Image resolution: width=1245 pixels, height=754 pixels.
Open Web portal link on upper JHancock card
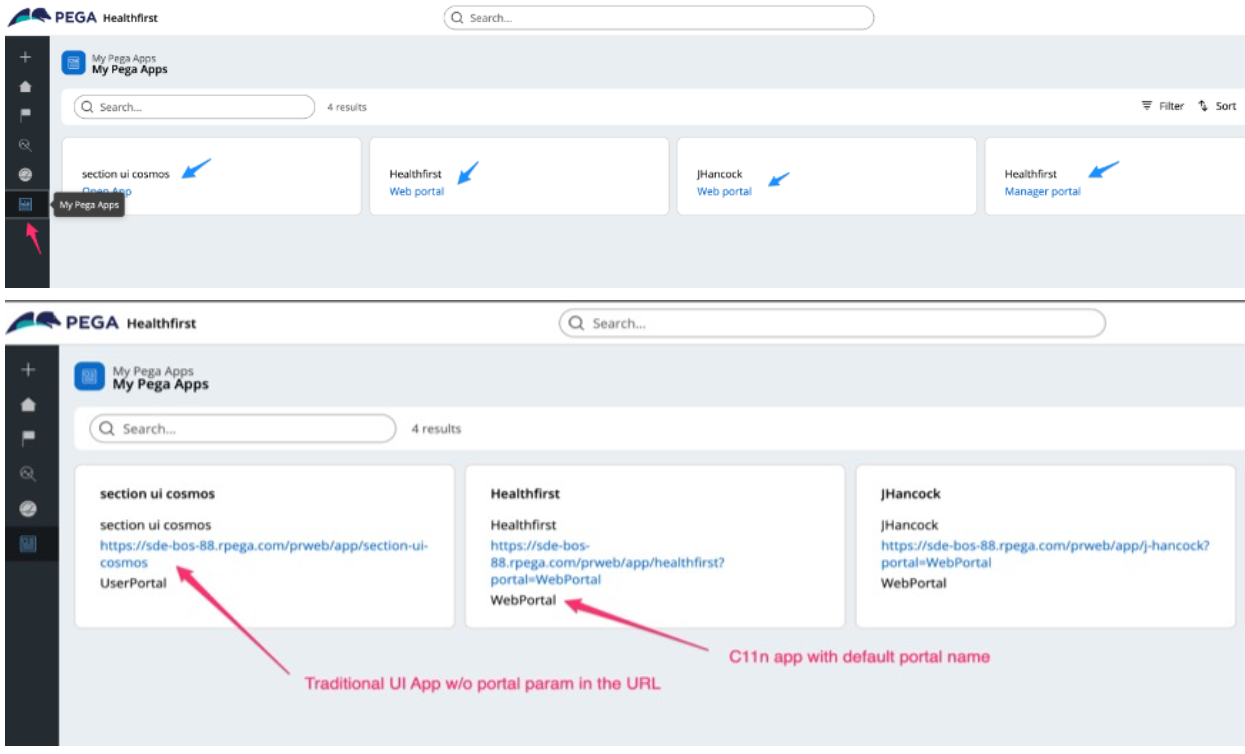click(724, 191)
